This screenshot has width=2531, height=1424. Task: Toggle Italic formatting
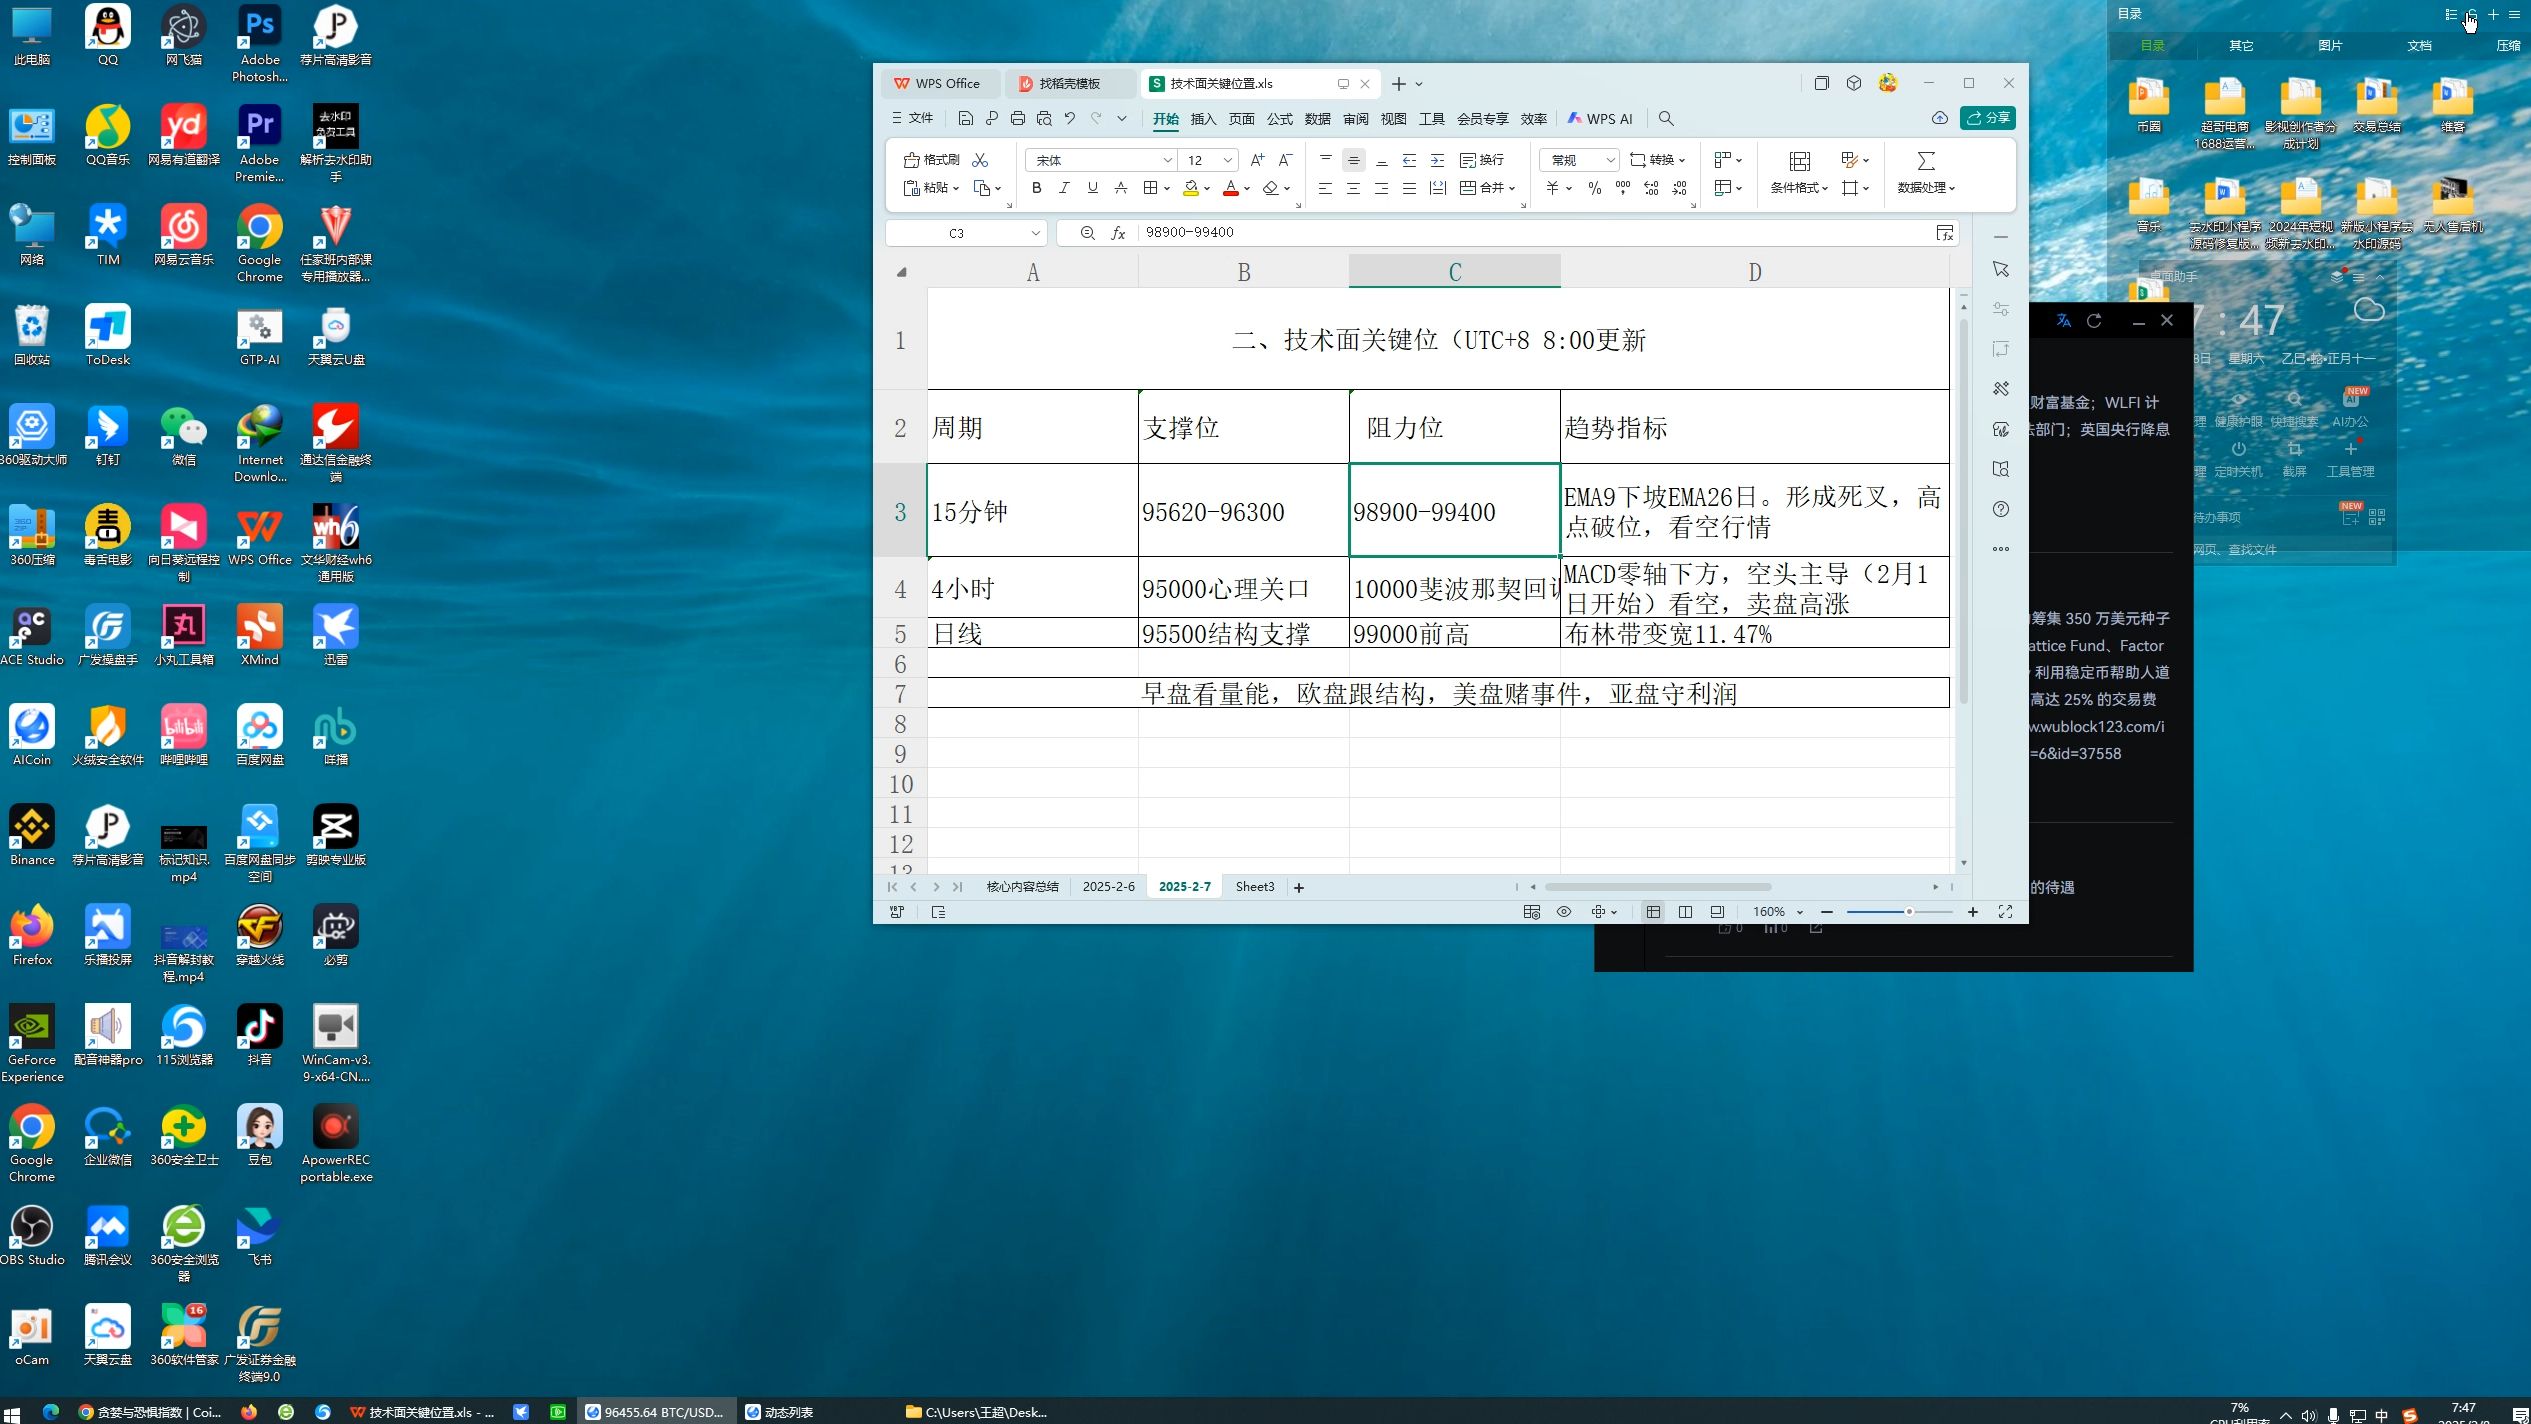[1065, 188]
